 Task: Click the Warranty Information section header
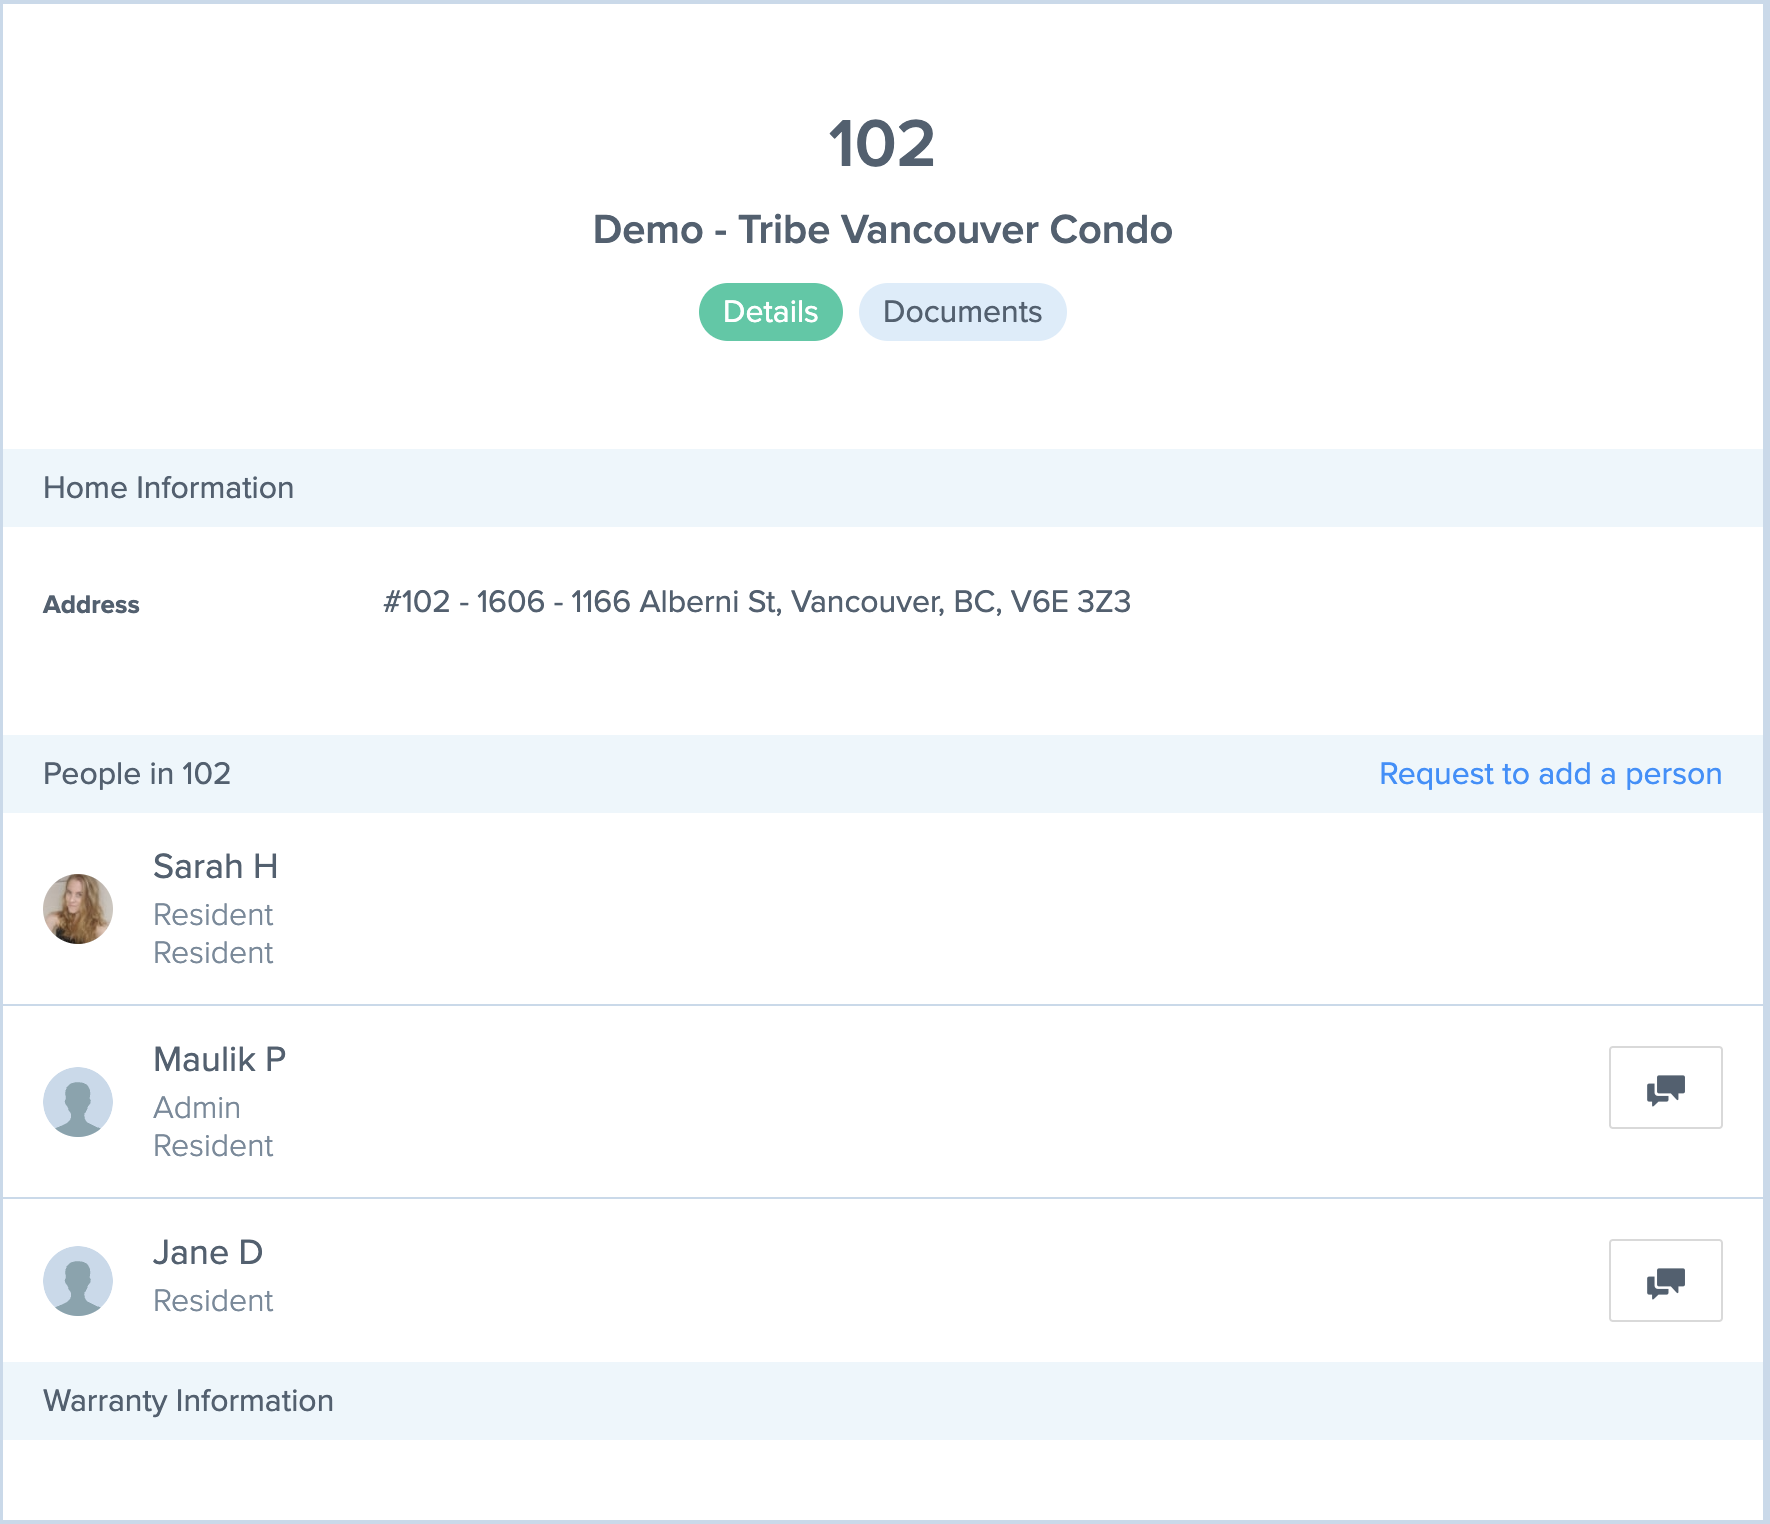tap(883, 1401)
